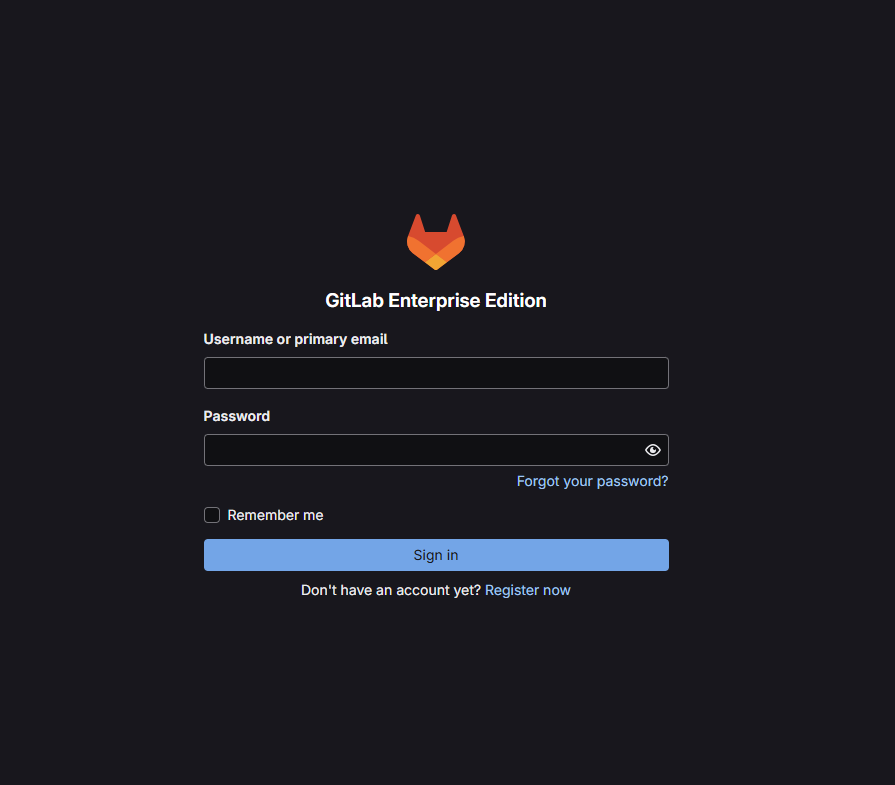Start password recovery via Forgot your password
895x785 pixels.
tap(592, 481)
